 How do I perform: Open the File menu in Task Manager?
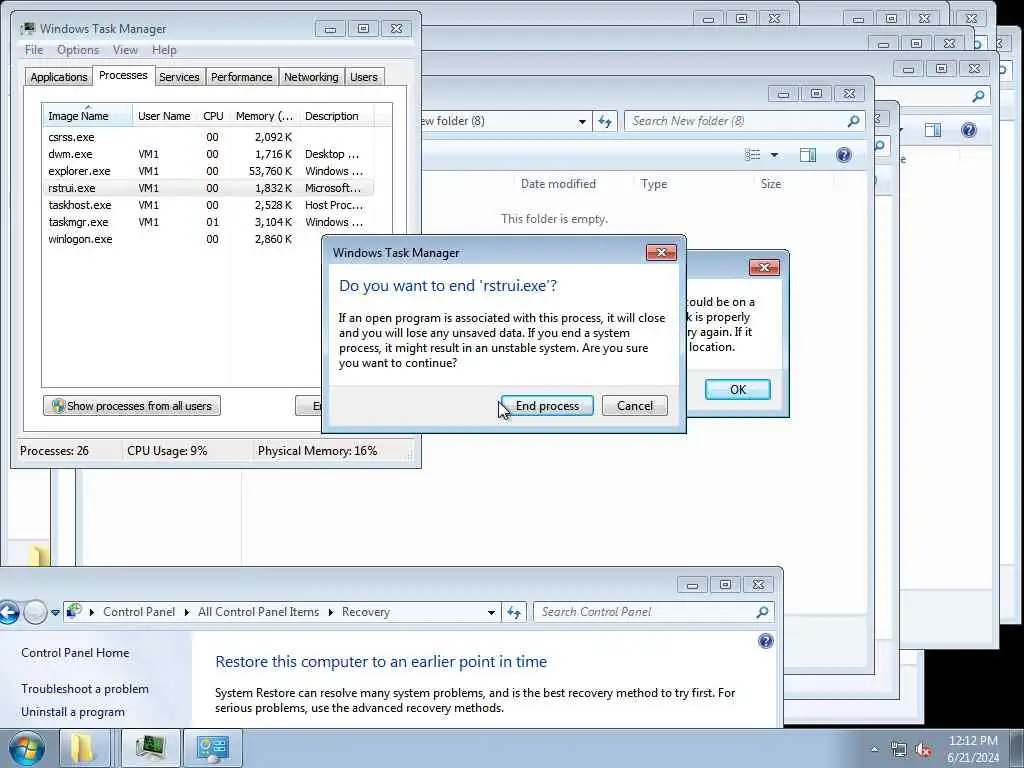click(34, 50)
